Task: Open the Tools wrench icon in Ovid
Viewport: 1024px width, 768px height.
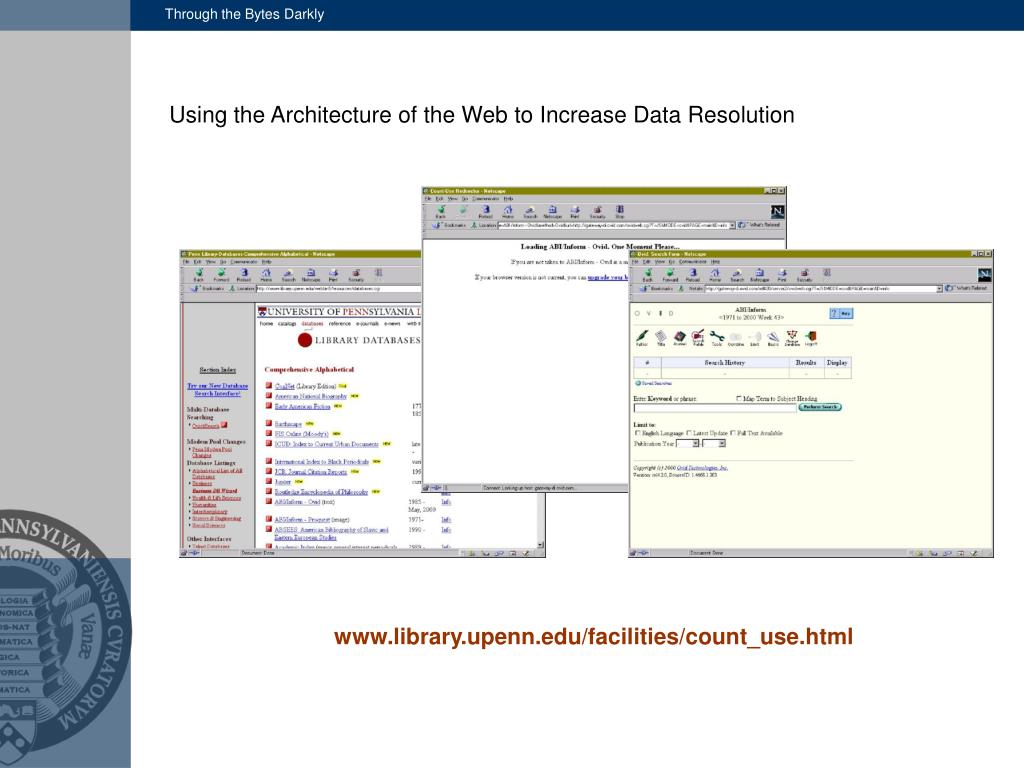Action: (x=717, y=338)
